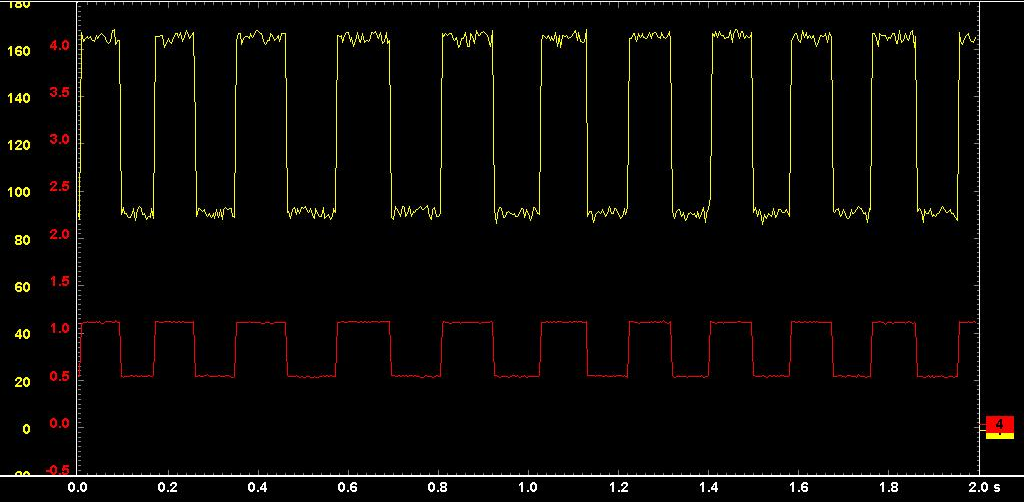Select the 0.2 mark on the time axis

point(168,487)
